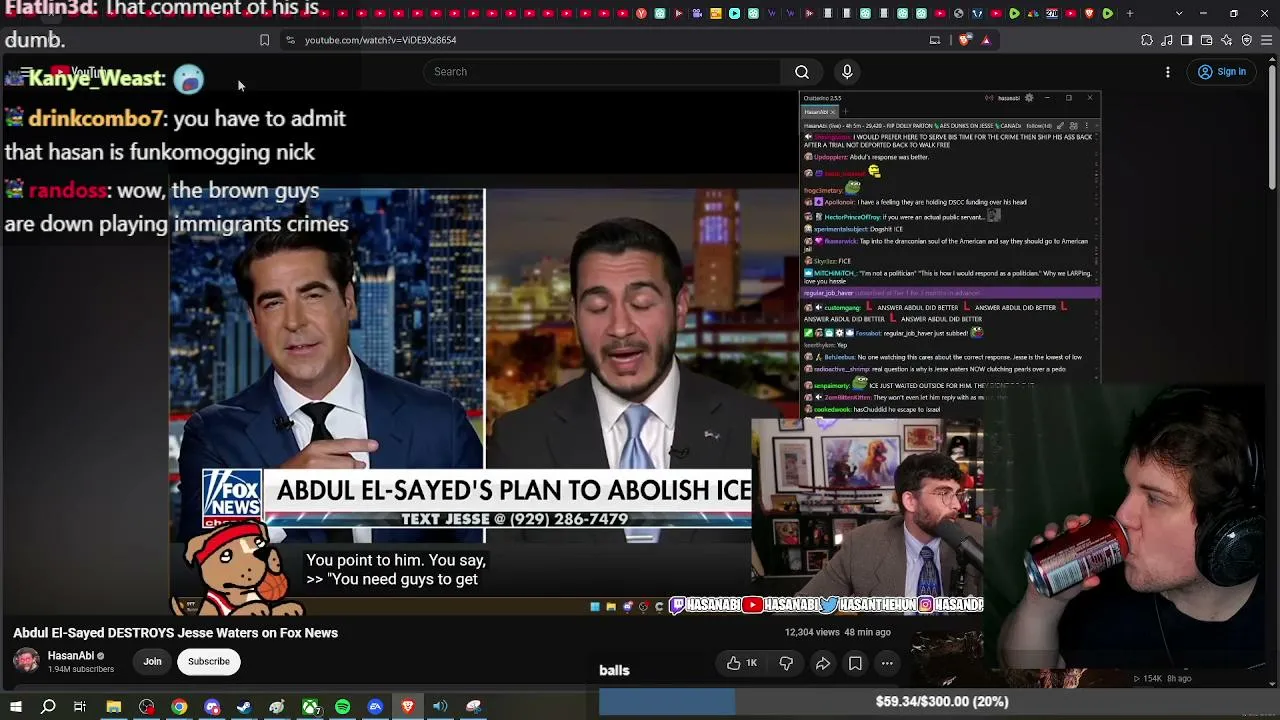The width and height of the screenshot is (1280, 720).
Task: Save the video with the bookmark icon
Action: coord(855,663)
